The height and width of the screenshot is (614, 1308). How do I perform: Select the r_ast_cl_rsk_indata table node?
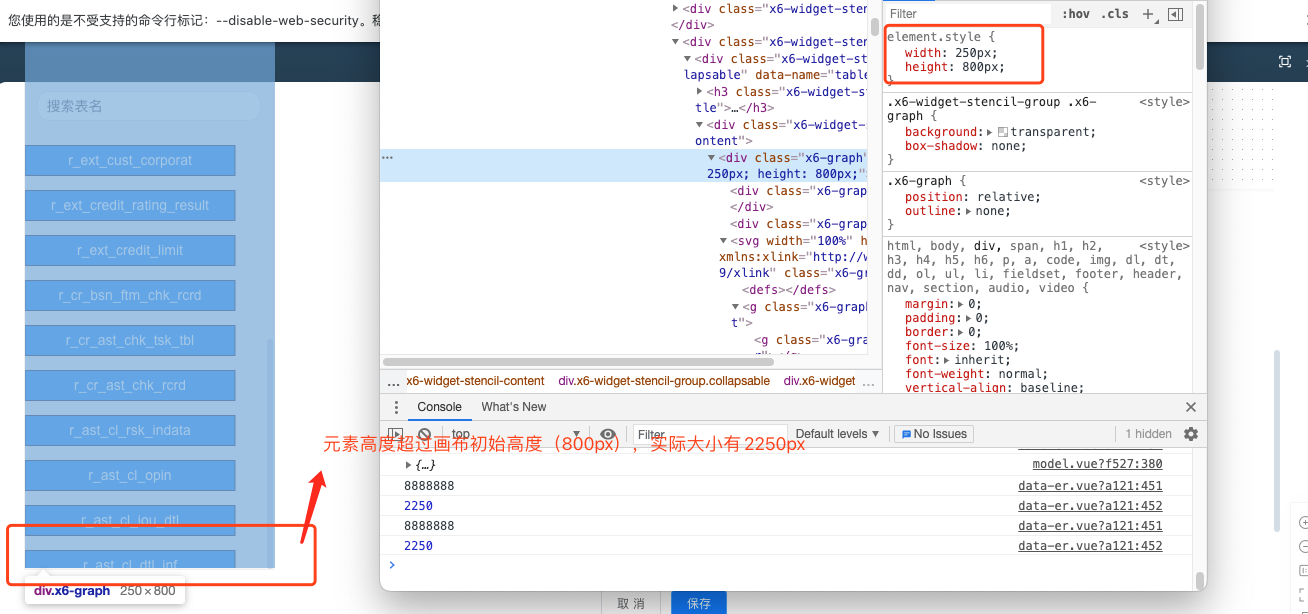click(130, 430)
